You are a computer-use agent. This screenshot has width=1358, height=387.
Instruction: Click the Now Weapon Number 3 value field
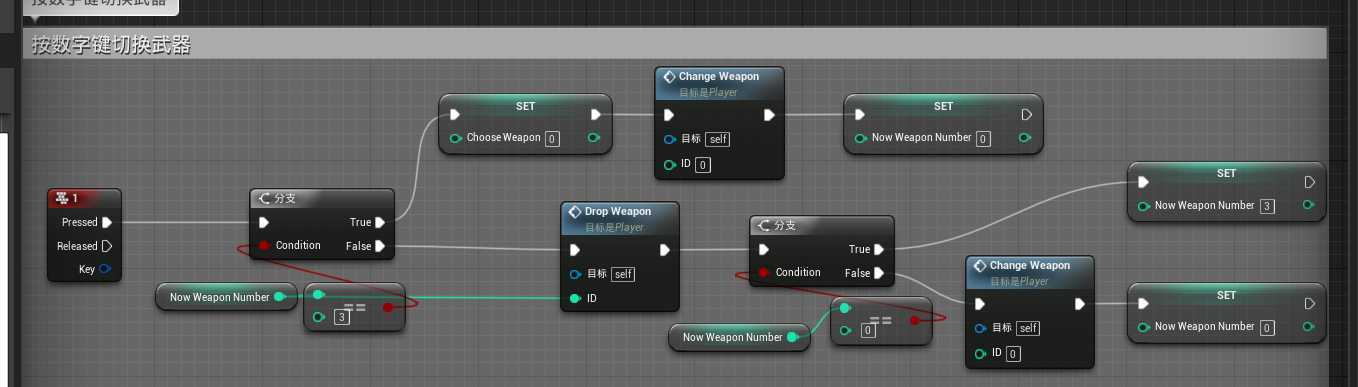1267,206
